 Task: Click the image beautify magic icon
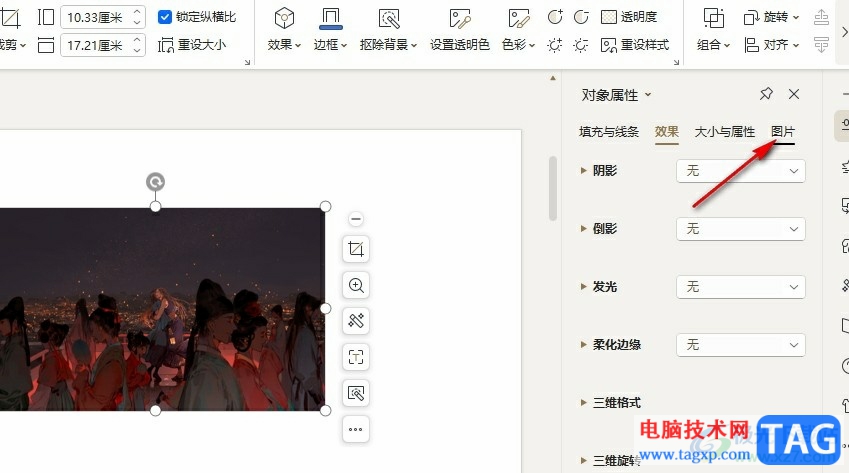coord(356,321)
